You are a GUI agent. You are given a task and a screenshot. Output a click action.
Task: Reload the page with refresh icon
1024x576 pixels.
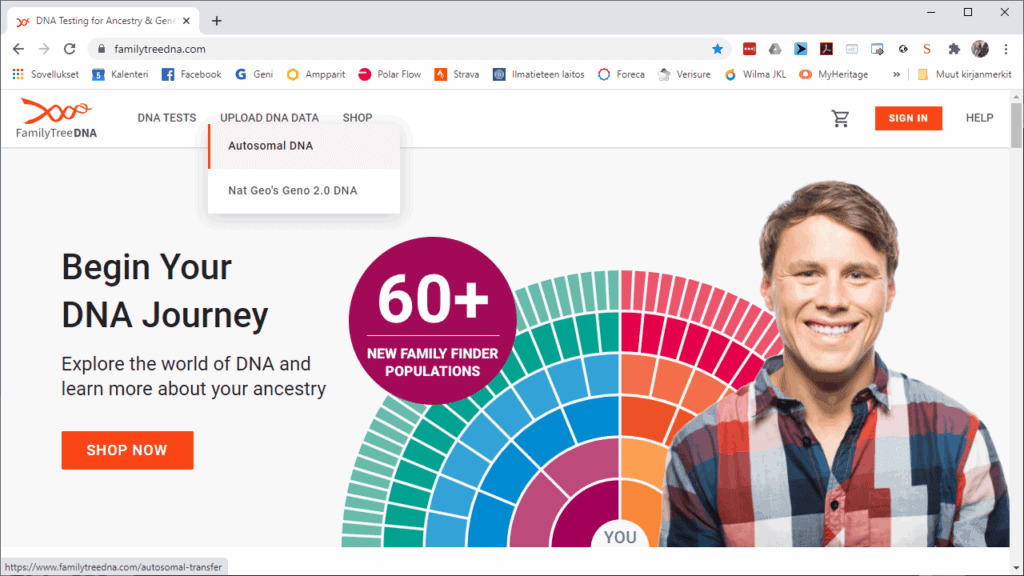(70, 49)
